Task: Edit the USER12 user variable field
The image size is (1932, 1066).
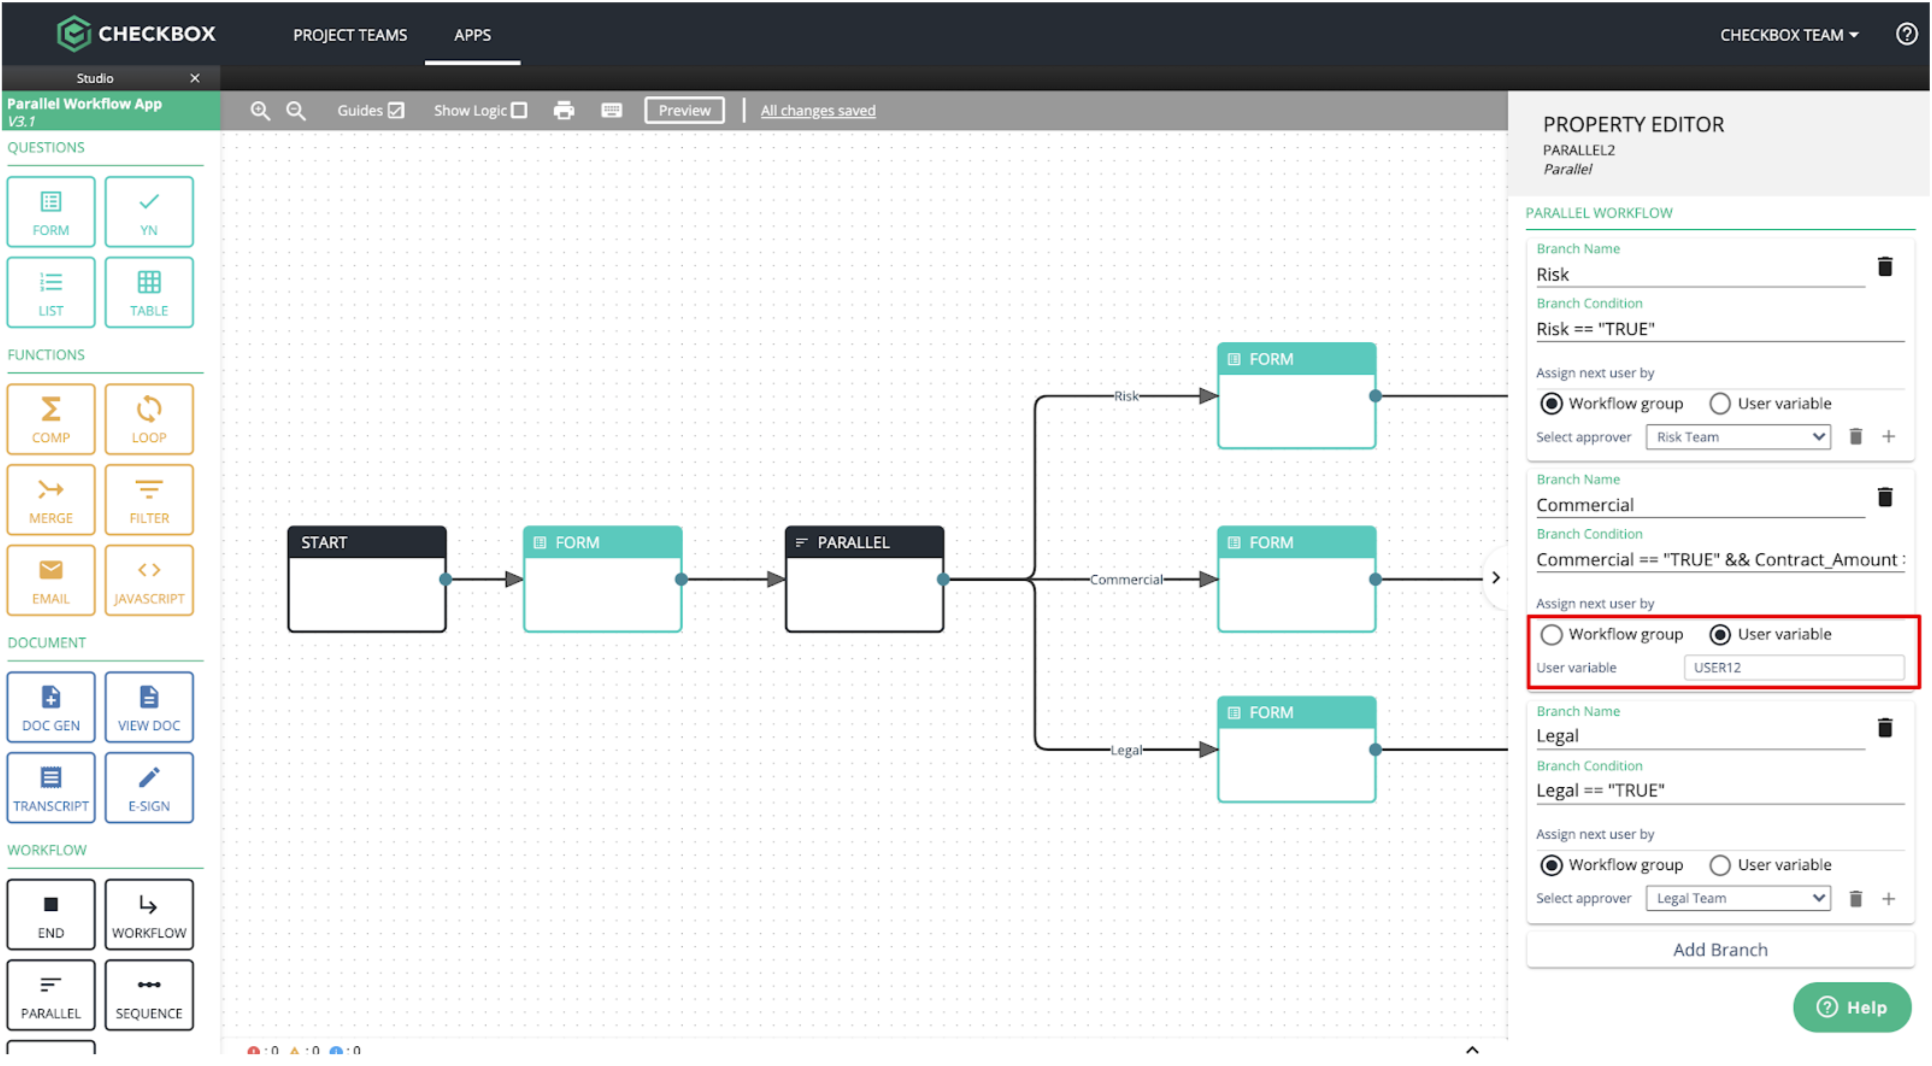Action: [x=1794, y=668]
